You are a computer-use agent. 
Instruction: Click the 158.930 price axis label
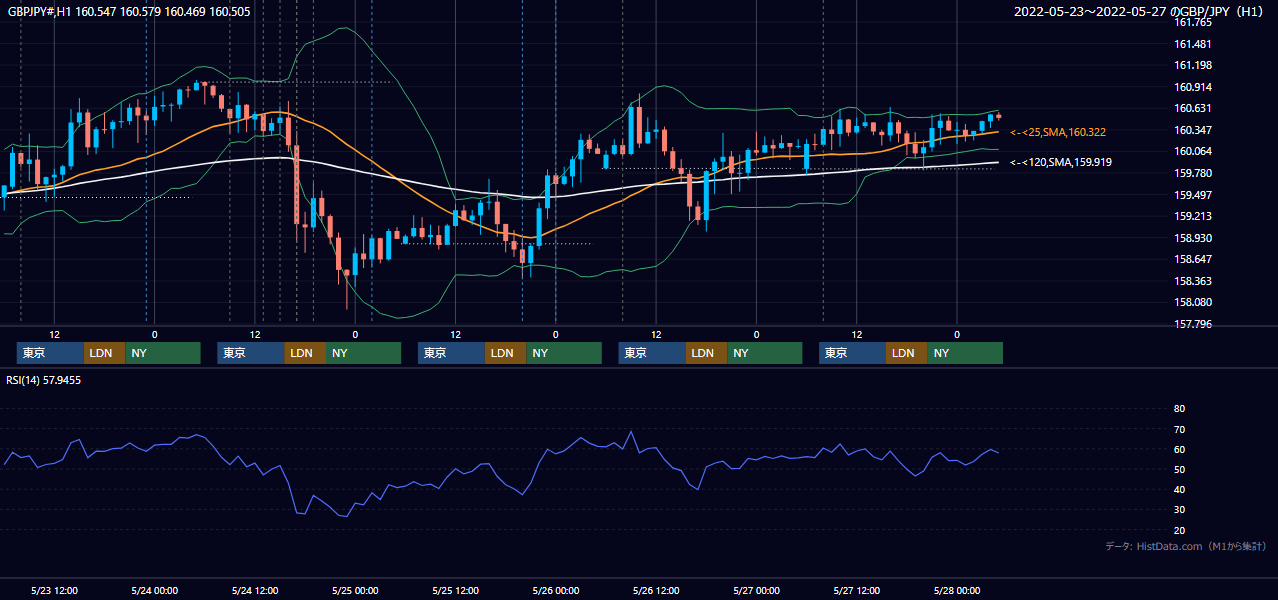point(1193,238)
